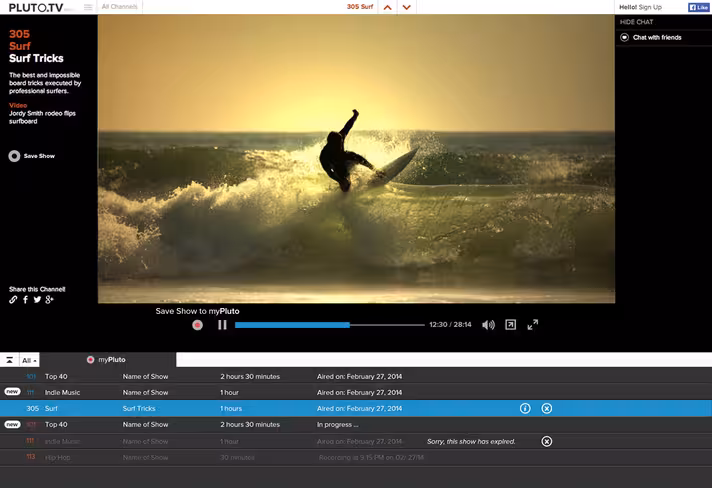Collapse the guide panel with the arrow icon
Viewport: 712px width, 488px height.
point(9,360)
